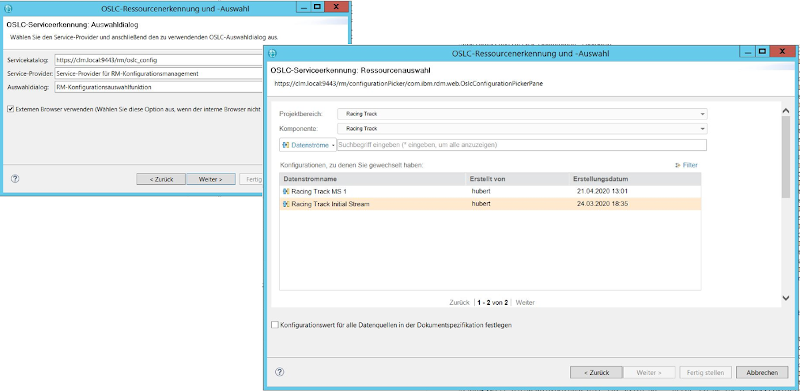Enable Konfigurationswert für alle Datenquellen checkbox
Screen dimensions: 800x391
275,325
